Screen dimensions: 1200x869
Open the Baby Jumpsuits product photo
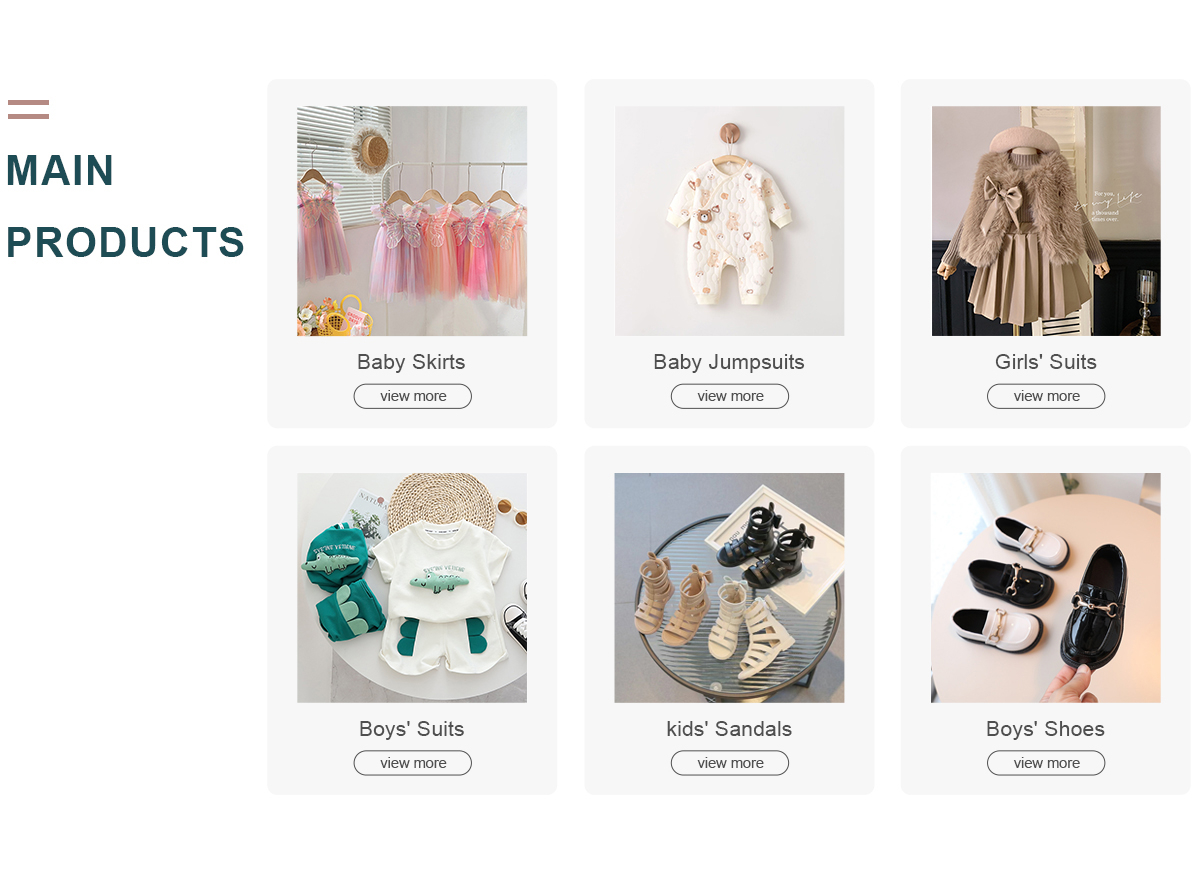coord(729,221)
